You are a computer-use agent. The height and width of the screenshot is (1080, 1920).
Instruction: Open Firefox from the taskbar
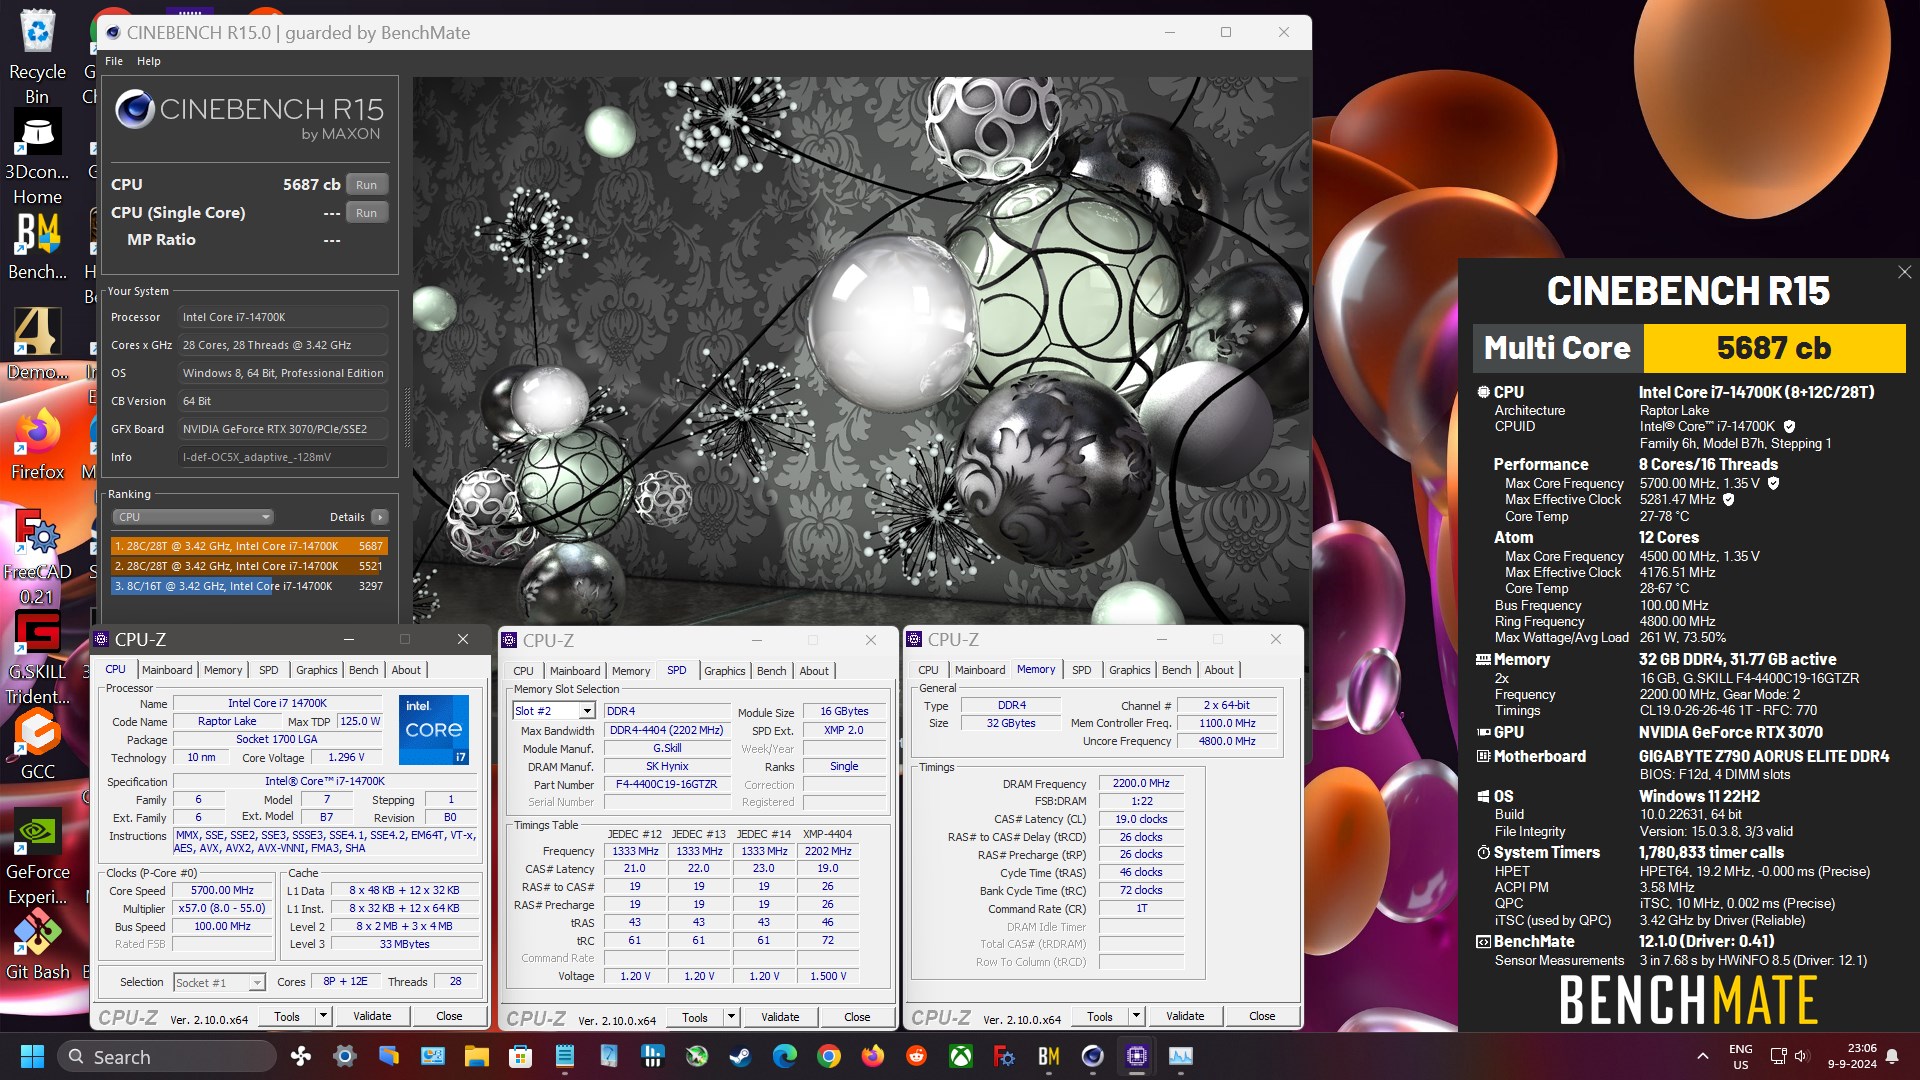tap(872, 1056)
